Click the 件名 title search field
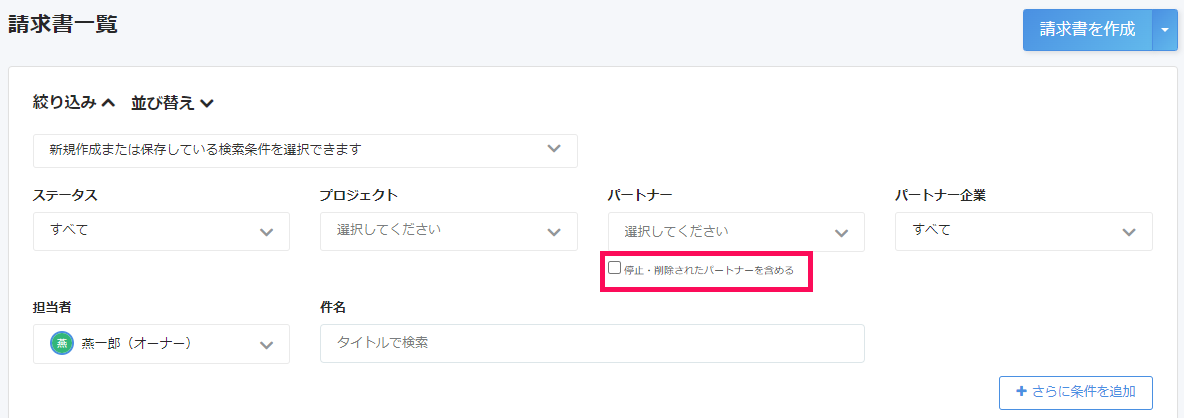The height and width of the screenshot is (418, 1184). (x=592, y=343)
